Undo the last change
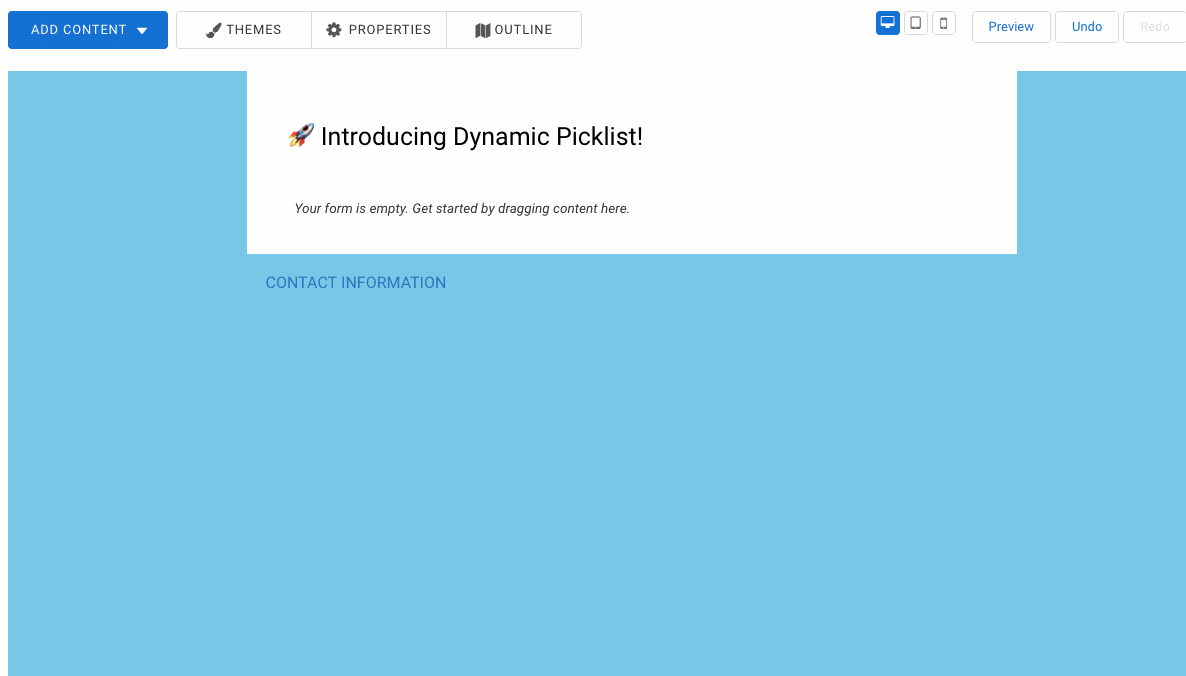 1087,26
